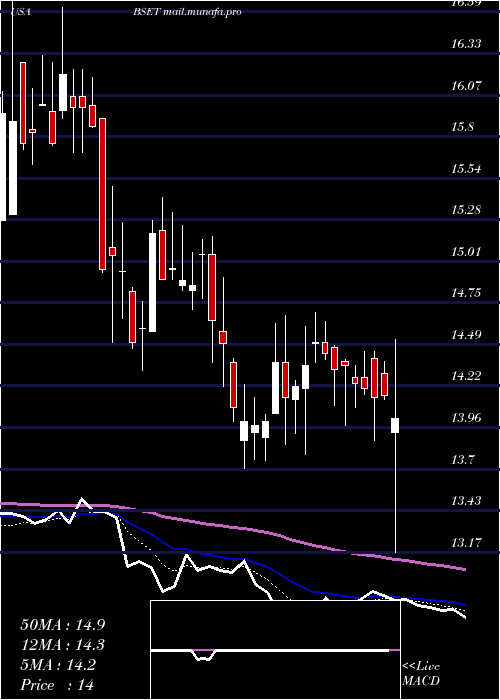Select the 16.33 price axis label
Image resolution: width=500 pixels, height=700 pixels.
tap(466, 44)
